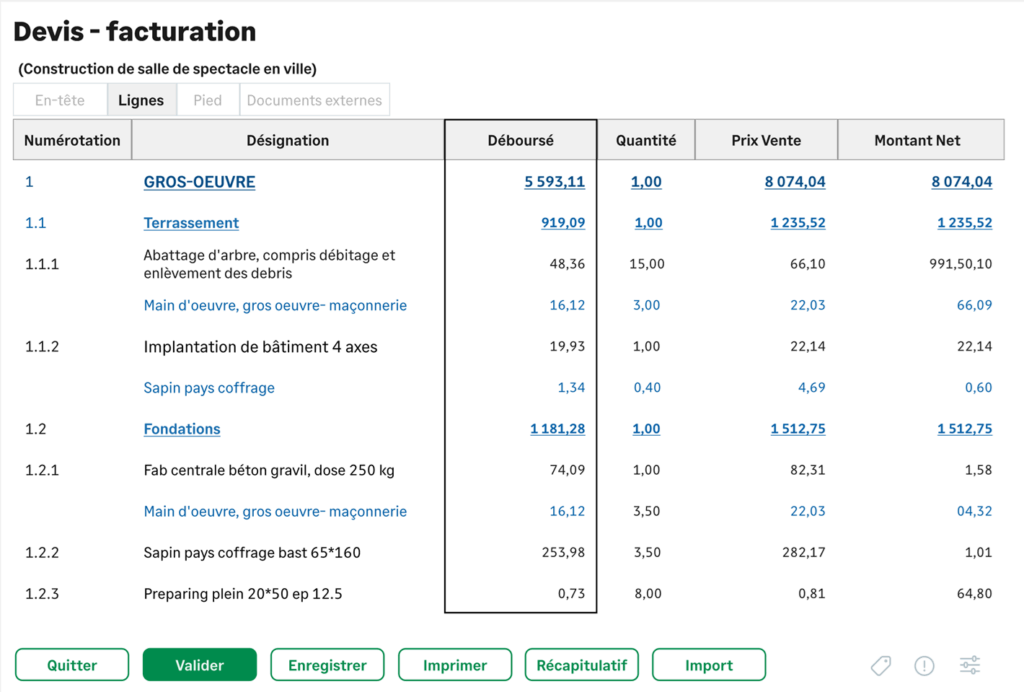The height and width of the screenshot is (692, 1024).
Task: Open the sliders settings icon
Action: pos(970,665)
